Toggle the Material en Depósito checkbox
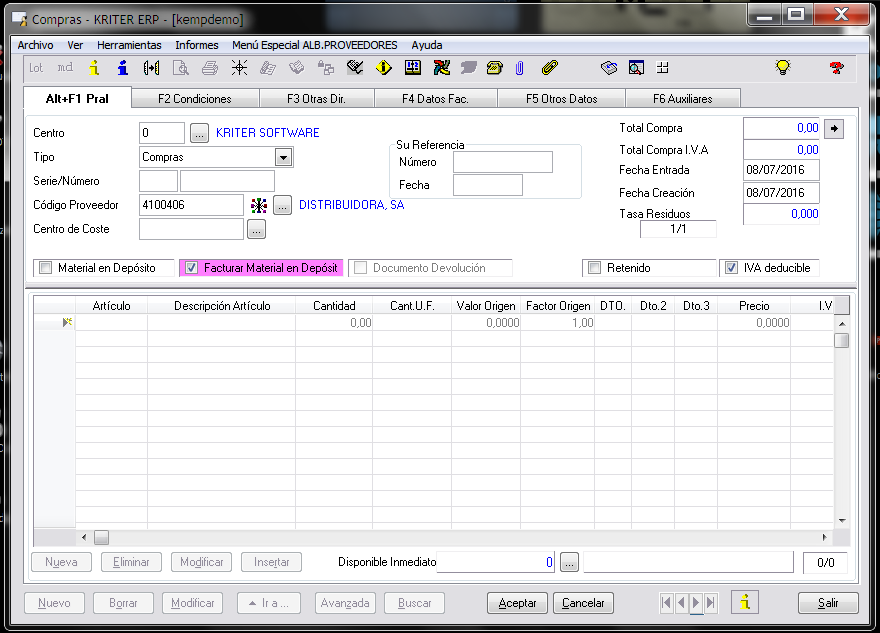The image size is (880, 633). click(x=45, y=268)
